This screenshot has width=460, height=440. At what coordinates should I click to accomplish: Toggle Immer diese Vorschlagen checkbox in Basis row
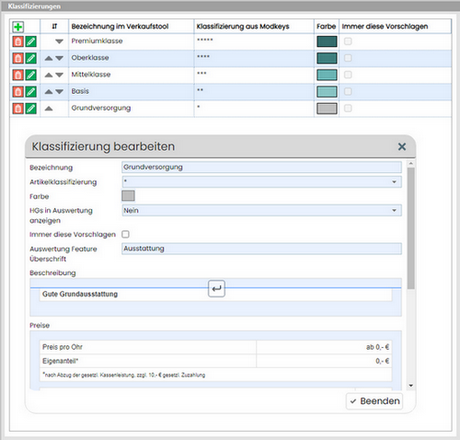(x=348, y=91)
